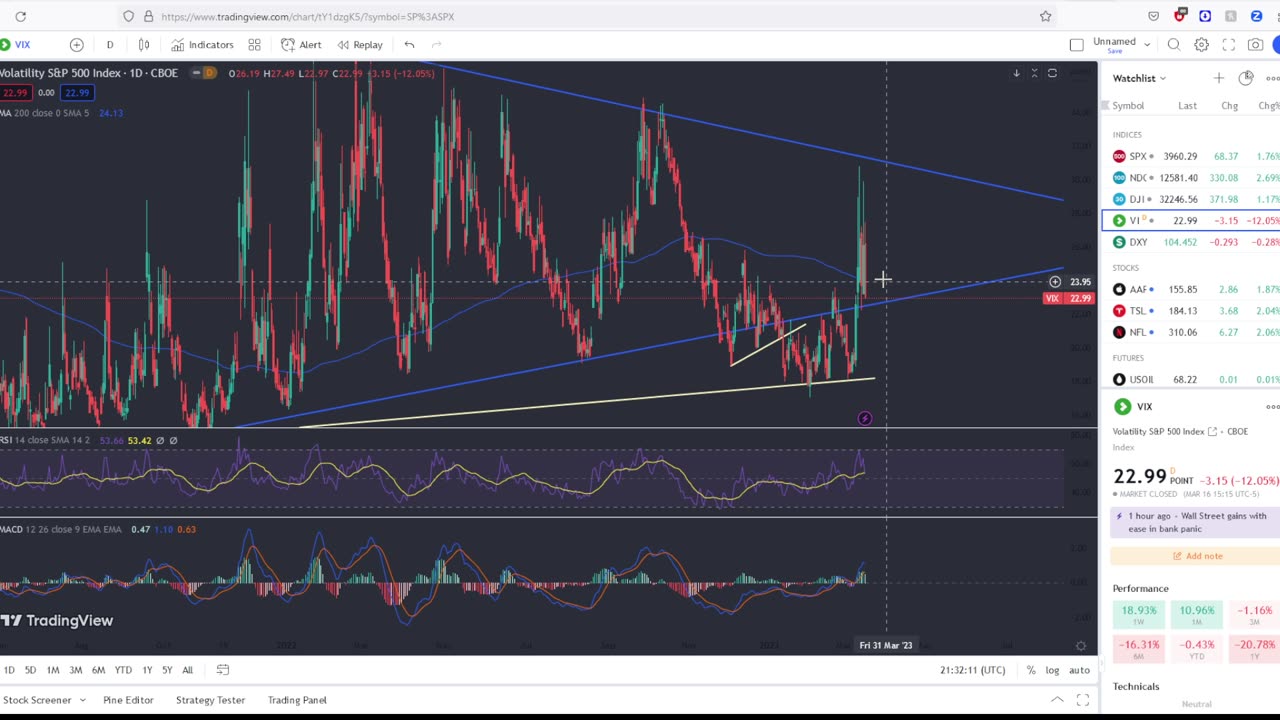Open the Pocket save icon in browser toolbar
The image size is (1280, 720).
1153,16
